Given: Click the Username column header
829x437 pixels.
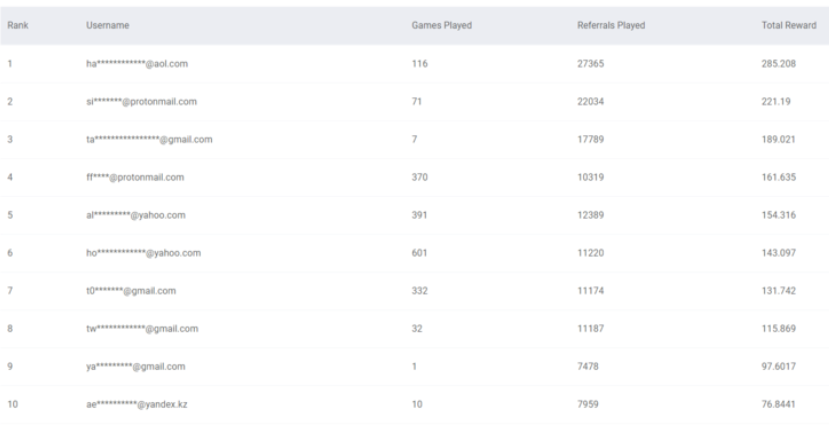Looking at the screenshot, I should pyautogui.click(x=106, y=23).
